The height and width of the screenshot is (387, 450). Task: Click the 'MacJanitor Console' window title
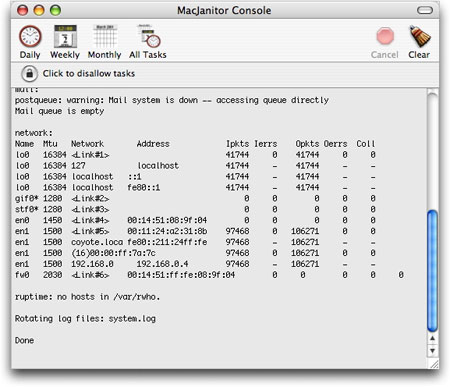(224, 10)
